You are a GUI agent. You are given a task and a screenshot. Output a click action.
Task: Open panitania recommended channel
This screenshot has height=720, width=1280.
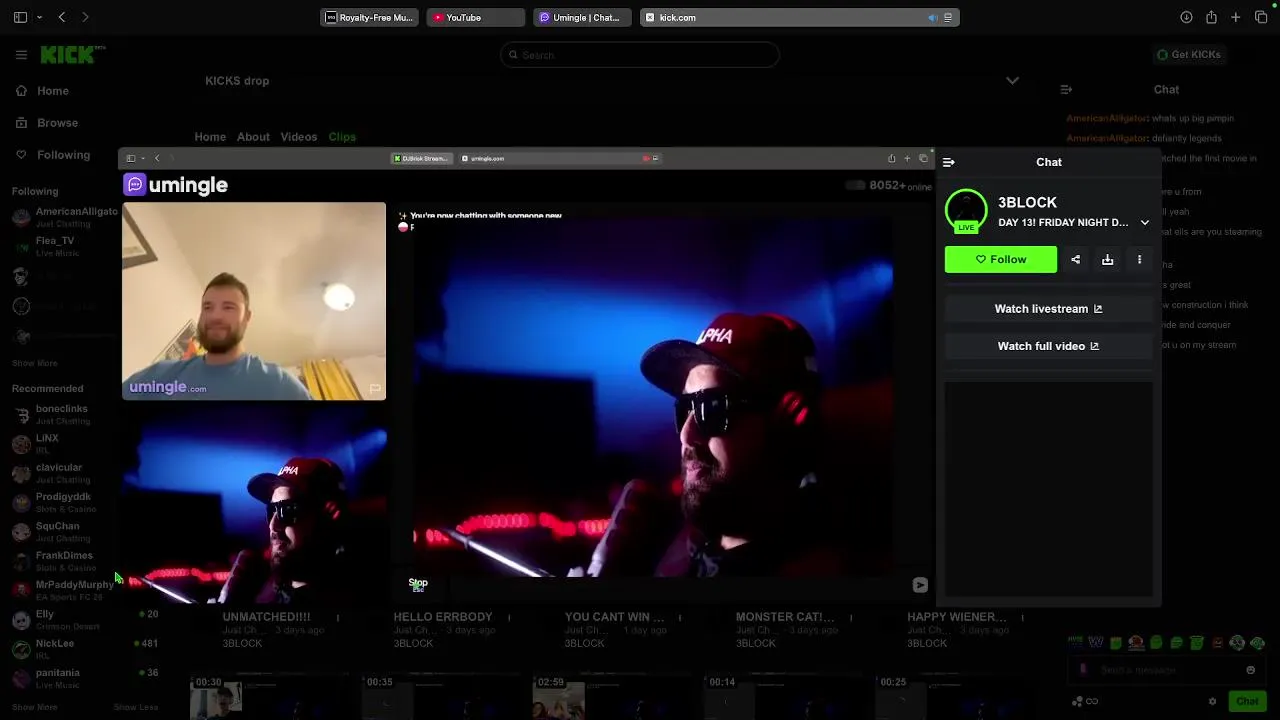[85, 678]
